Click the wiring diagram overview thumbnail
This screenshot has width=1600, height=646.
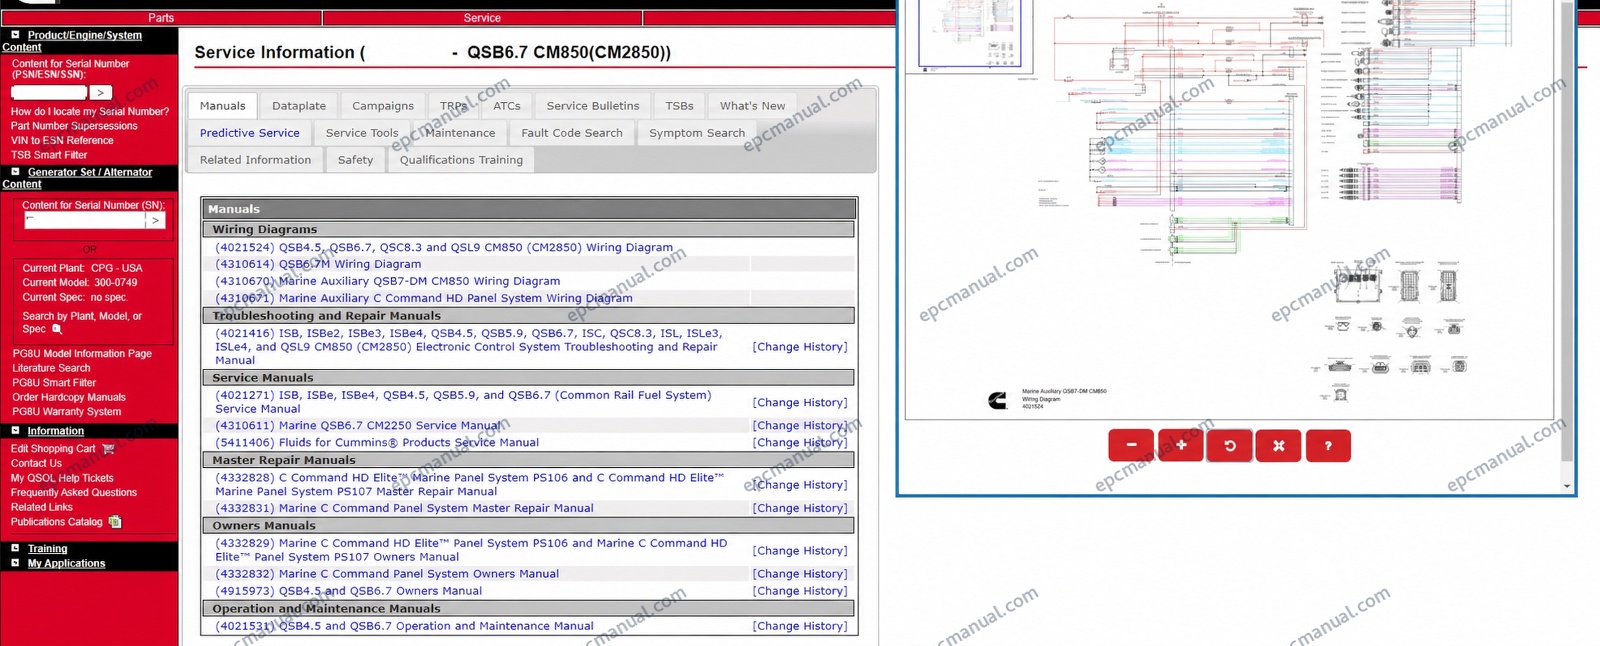click(970, 36)
